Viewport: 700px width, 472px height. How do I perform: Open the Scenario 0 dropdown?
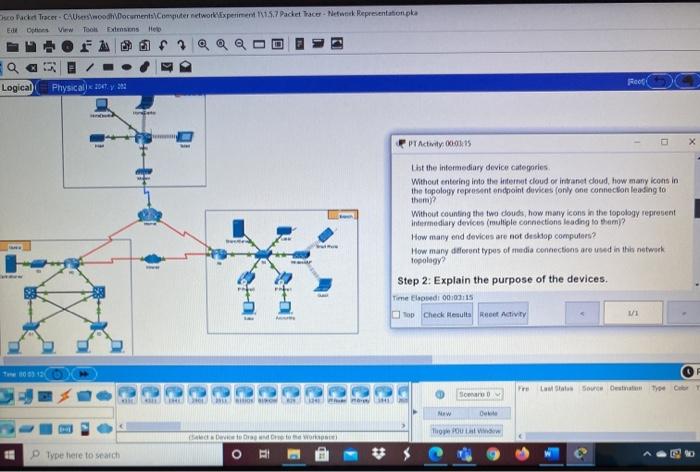(x=479, y=394)
